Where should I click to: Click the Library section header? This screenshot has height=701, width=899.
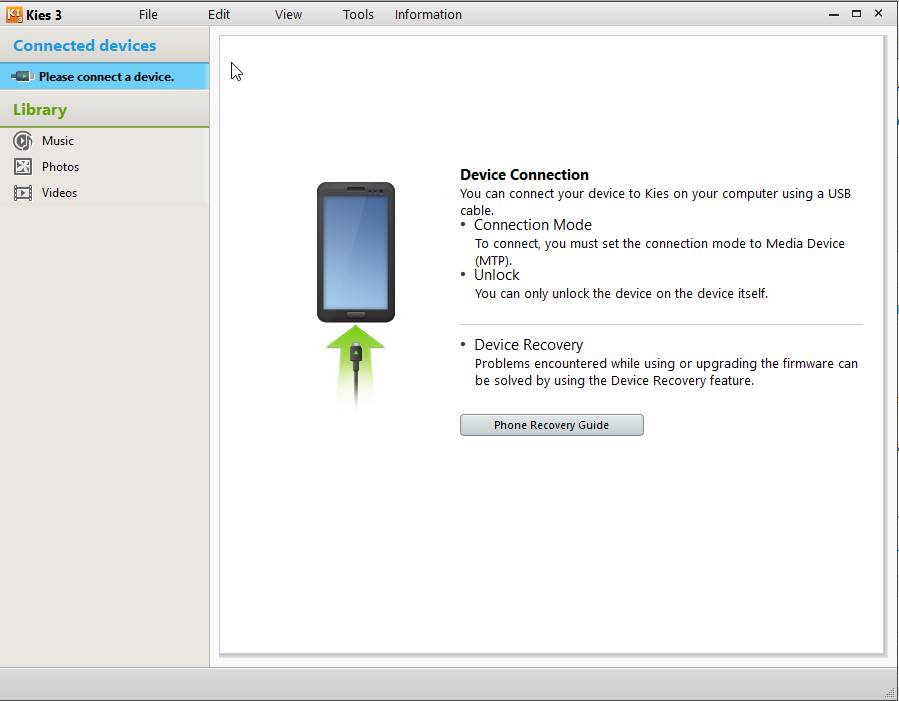[39, 109]
